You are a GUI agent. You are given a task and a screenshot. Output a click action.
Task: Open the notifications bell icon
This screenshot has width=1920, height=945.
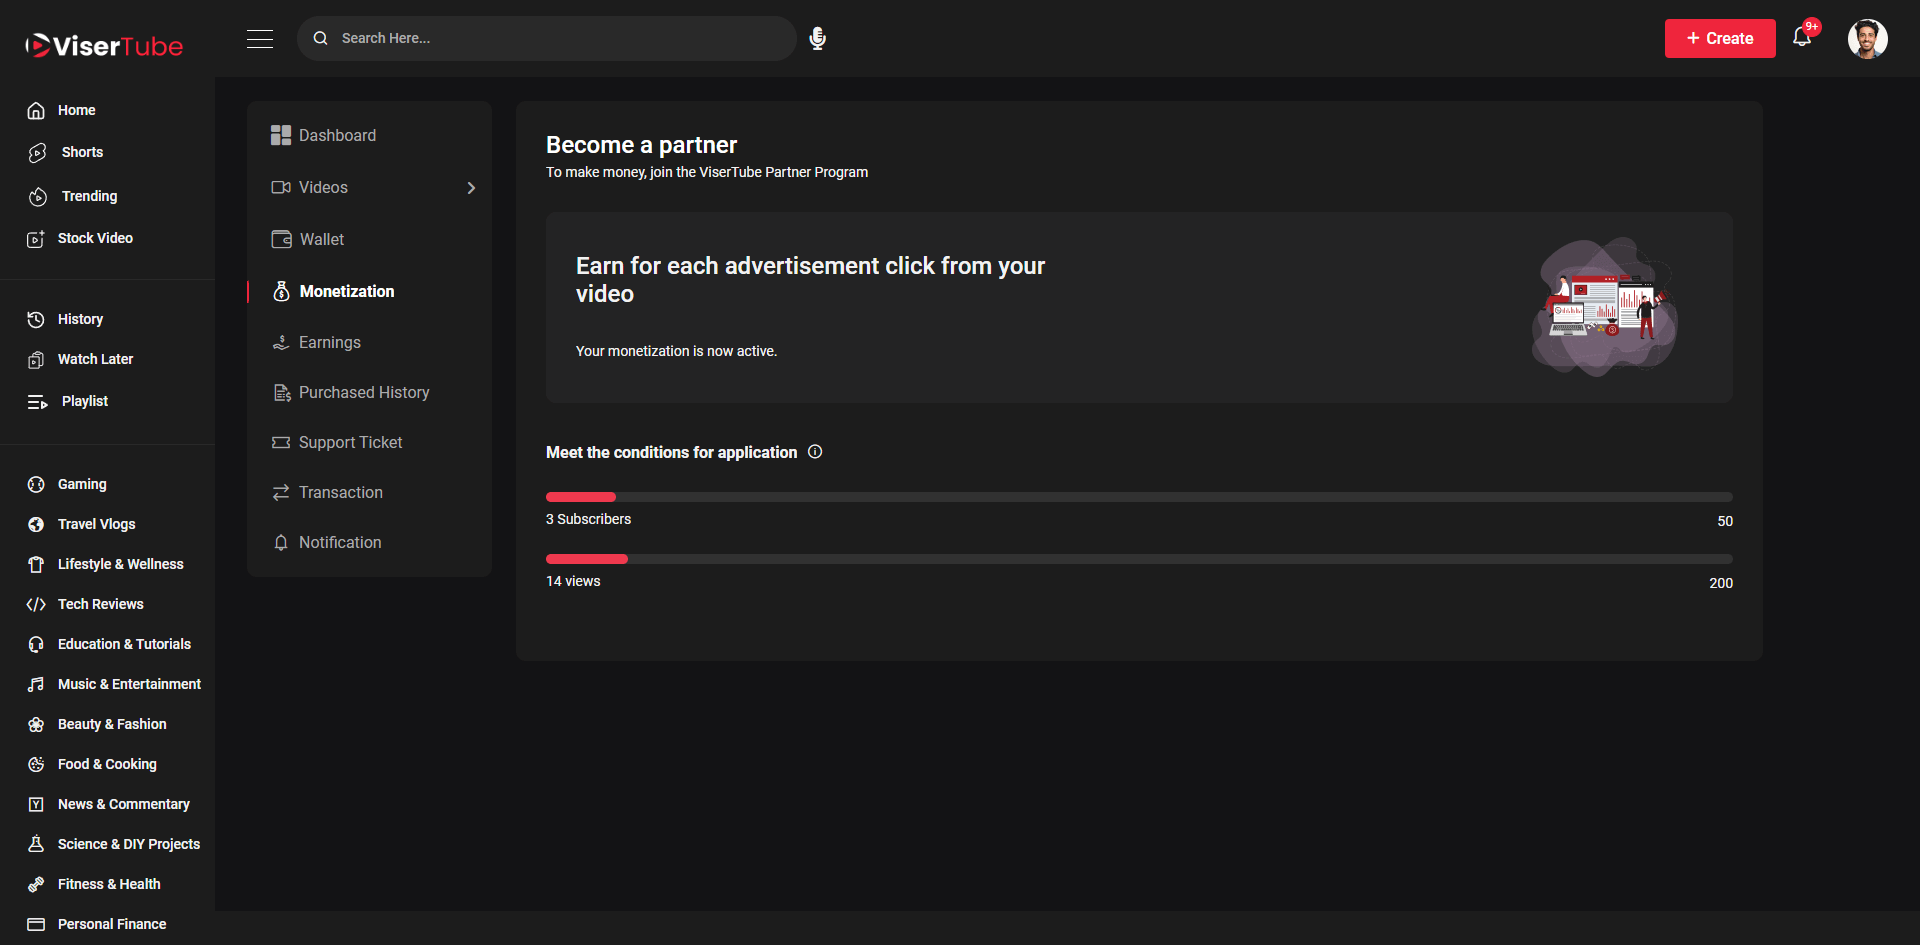tap(1802, 38)
